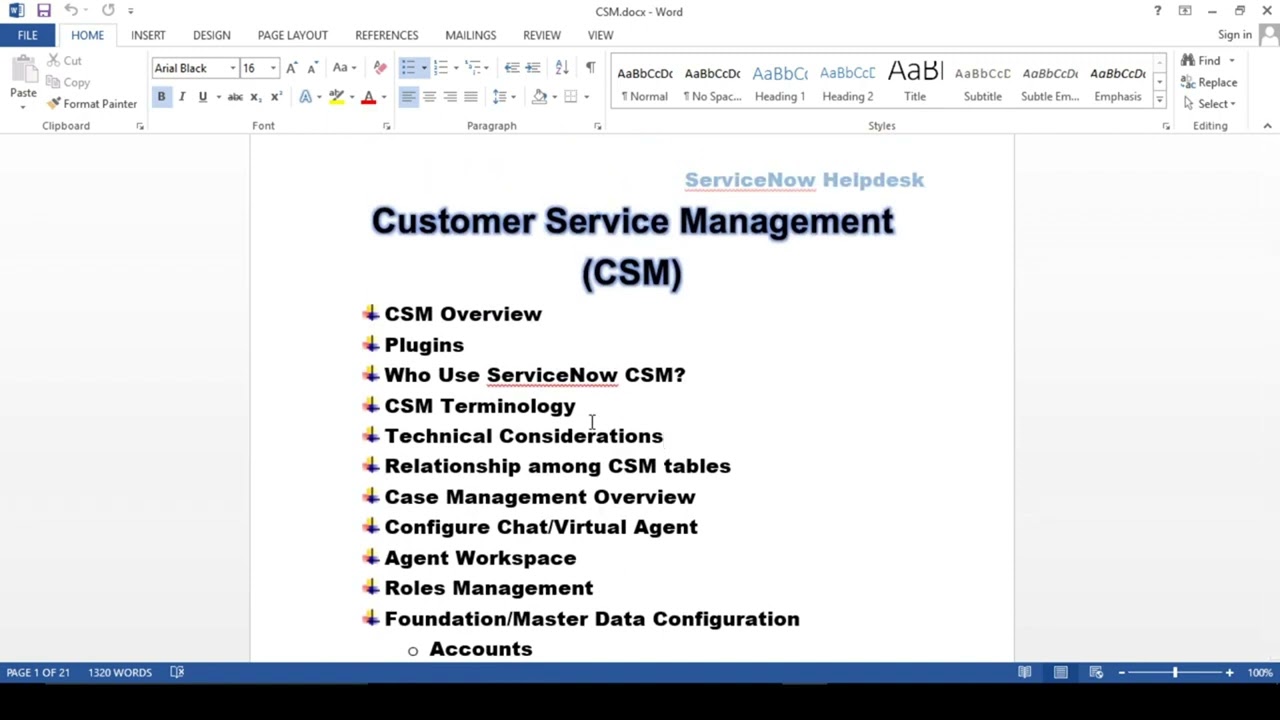Viewport: 1280px width, 720px height.
Task: Switch to MAILINGS tab
Action: point(470,35)
